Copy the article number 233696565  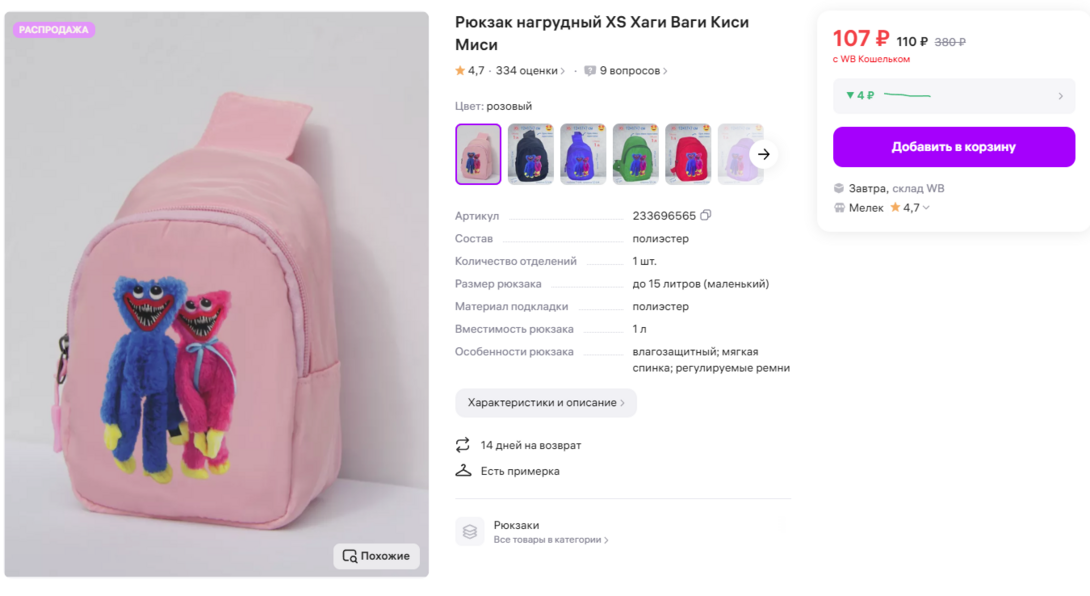coord(706,215)
